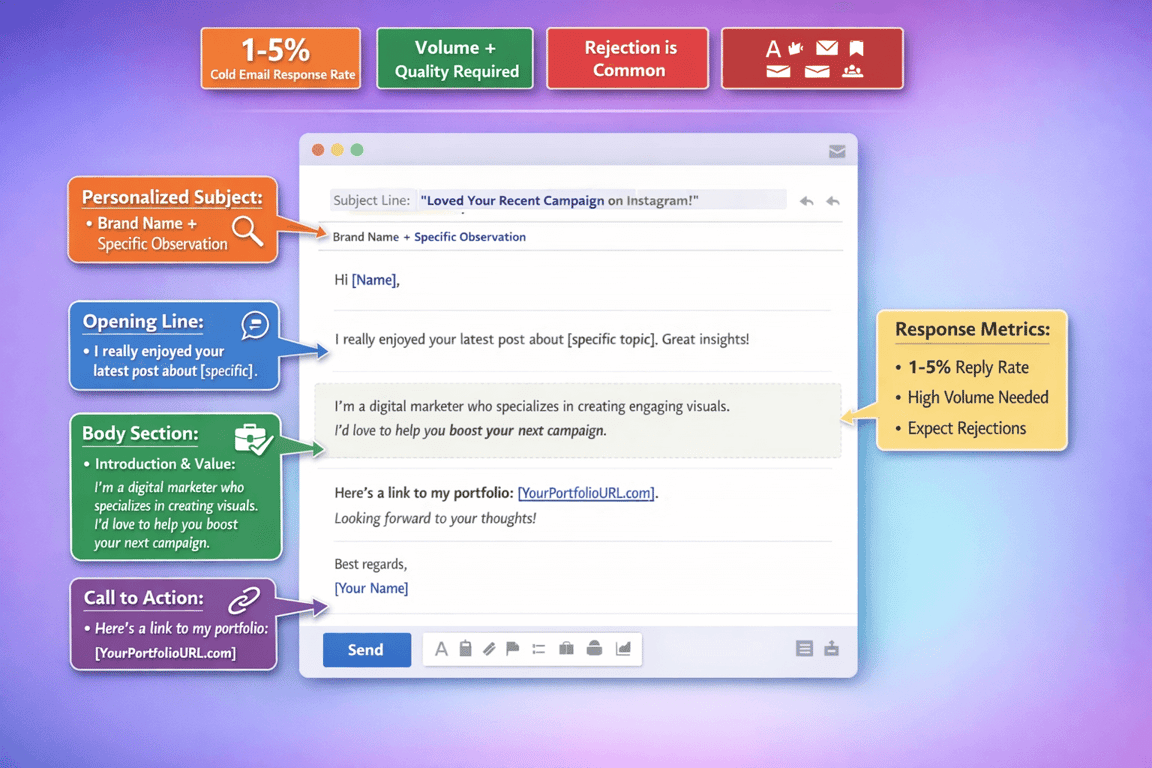Click "Looking forward to your thoughts!" line
Viewport: 1152px width, 768px height.
point(436,519)
